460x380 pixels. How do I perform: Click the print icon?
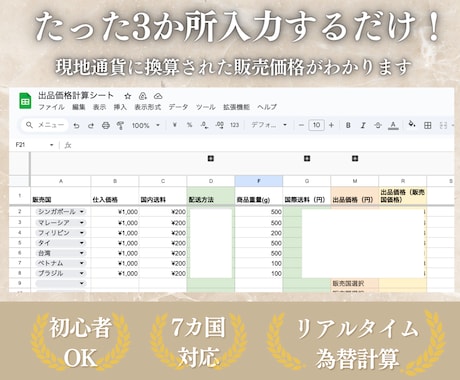click(106, 125)
